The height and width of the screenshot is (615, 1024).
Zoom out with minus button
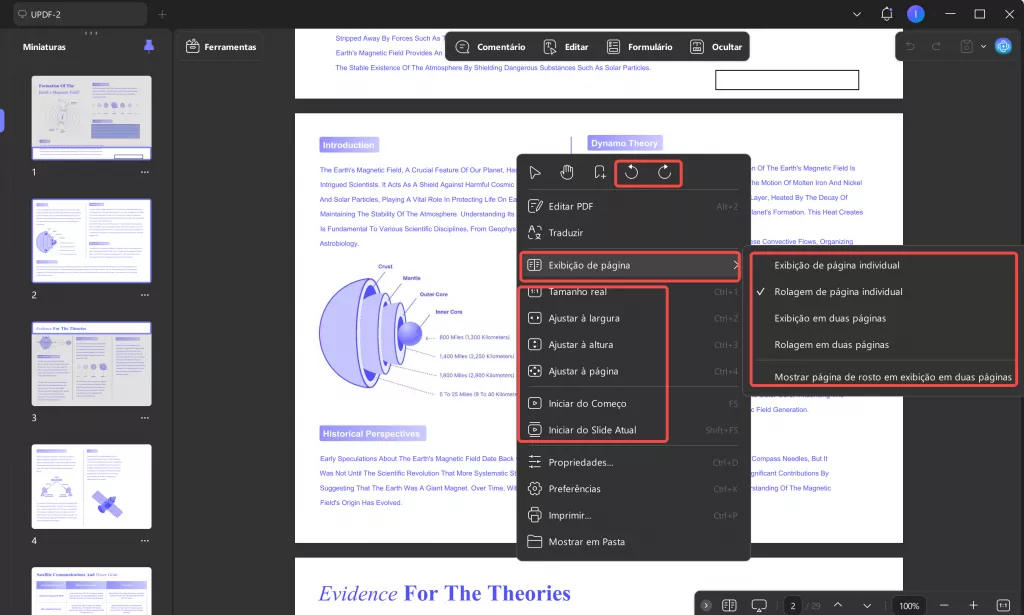click(944, 605)
